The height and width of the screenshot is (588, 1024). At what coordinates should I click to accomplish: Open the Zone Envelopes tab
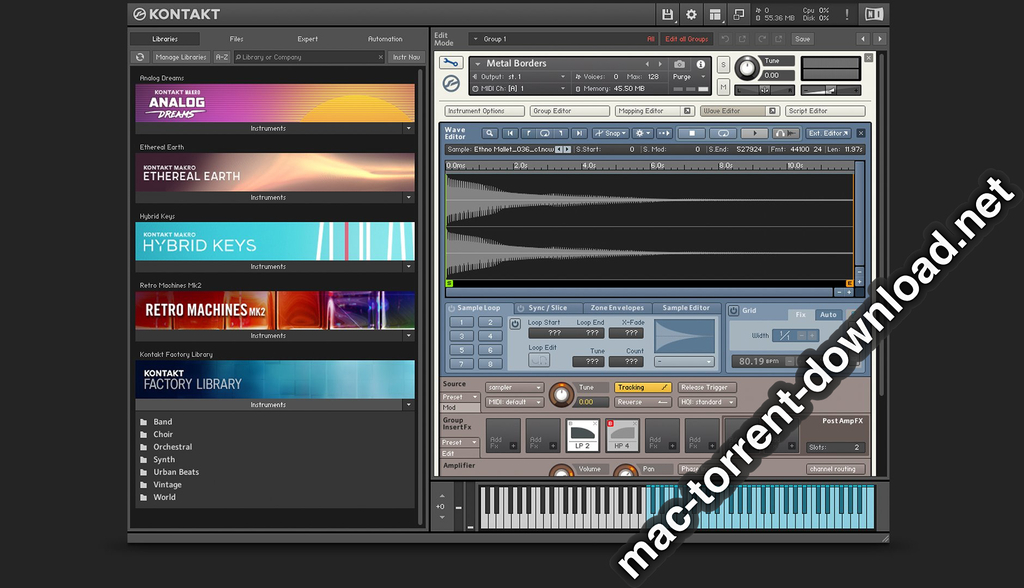pos(617,308)
